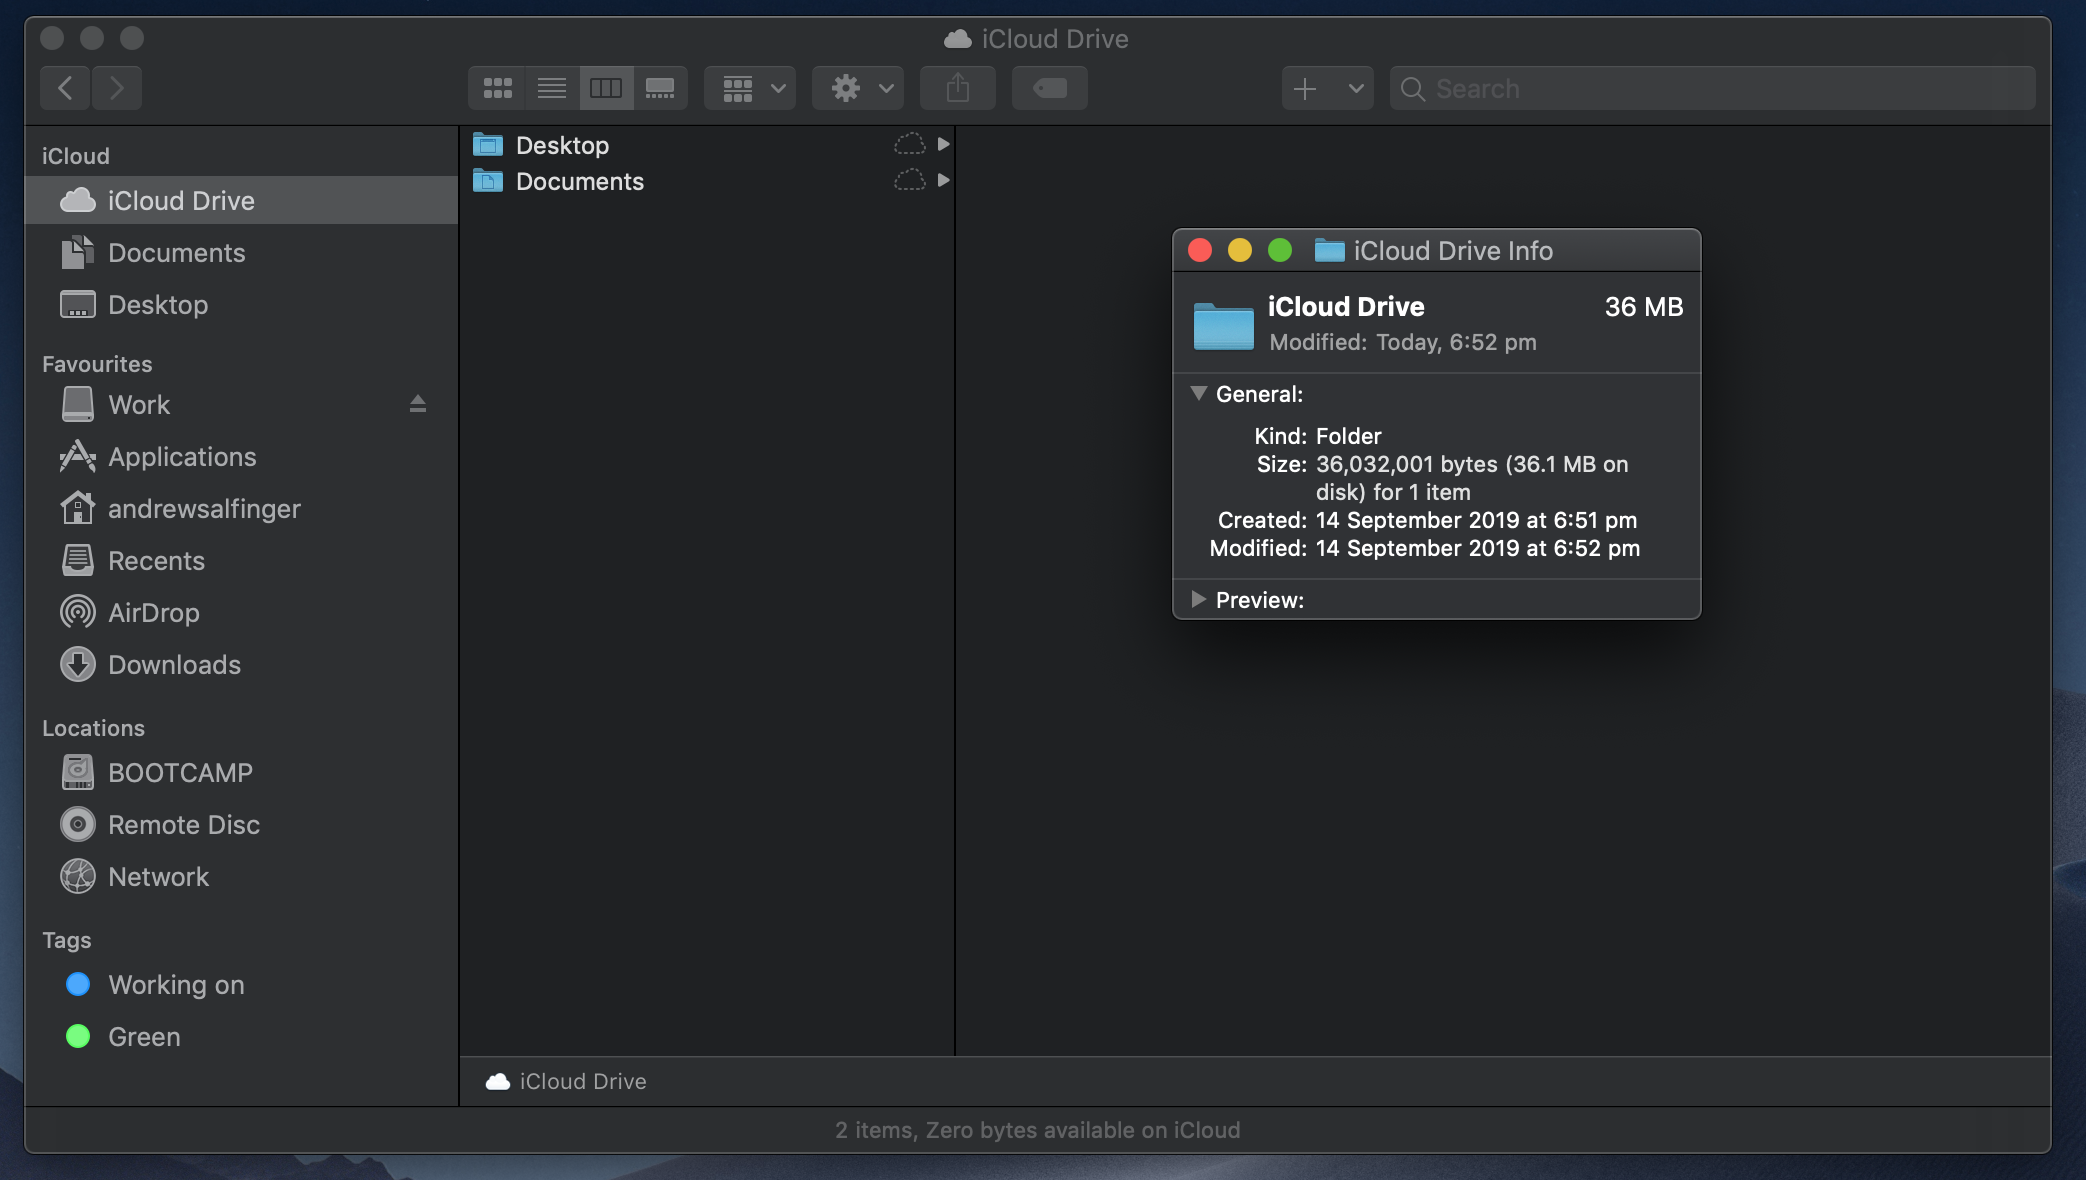Click the Edit Tags toolbar button
The height and width of the screenshot is (1180, 2086).
pyautogui.click(x=1050, y=88)
